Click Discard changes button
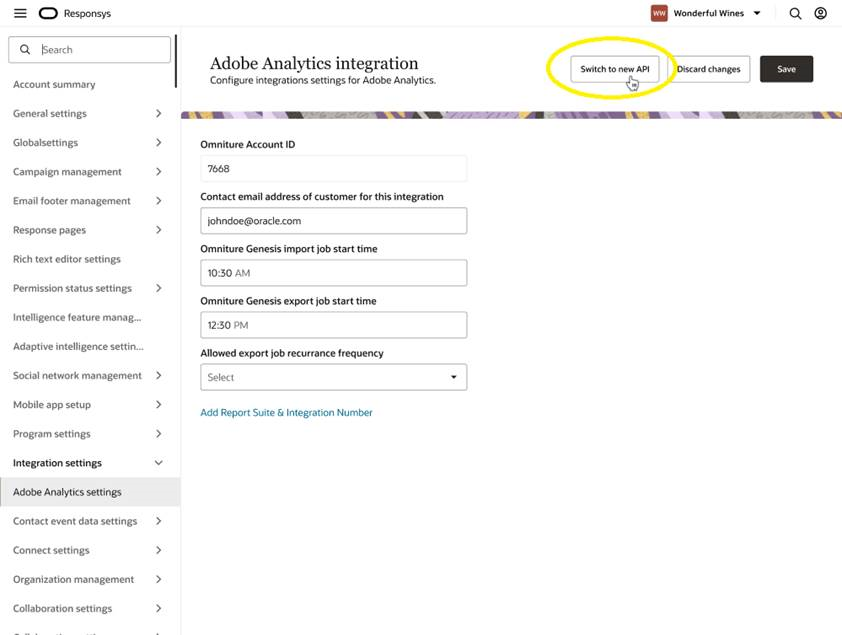842x635 pixels. coord(708,69)
